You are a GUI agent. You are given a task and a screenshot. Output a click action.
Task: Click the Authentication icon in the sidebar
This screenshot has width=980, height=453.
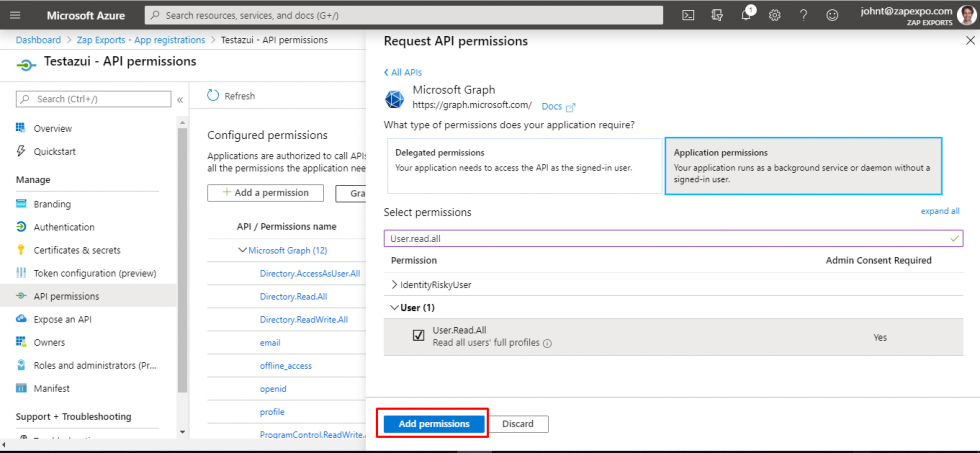coord(21,227)
